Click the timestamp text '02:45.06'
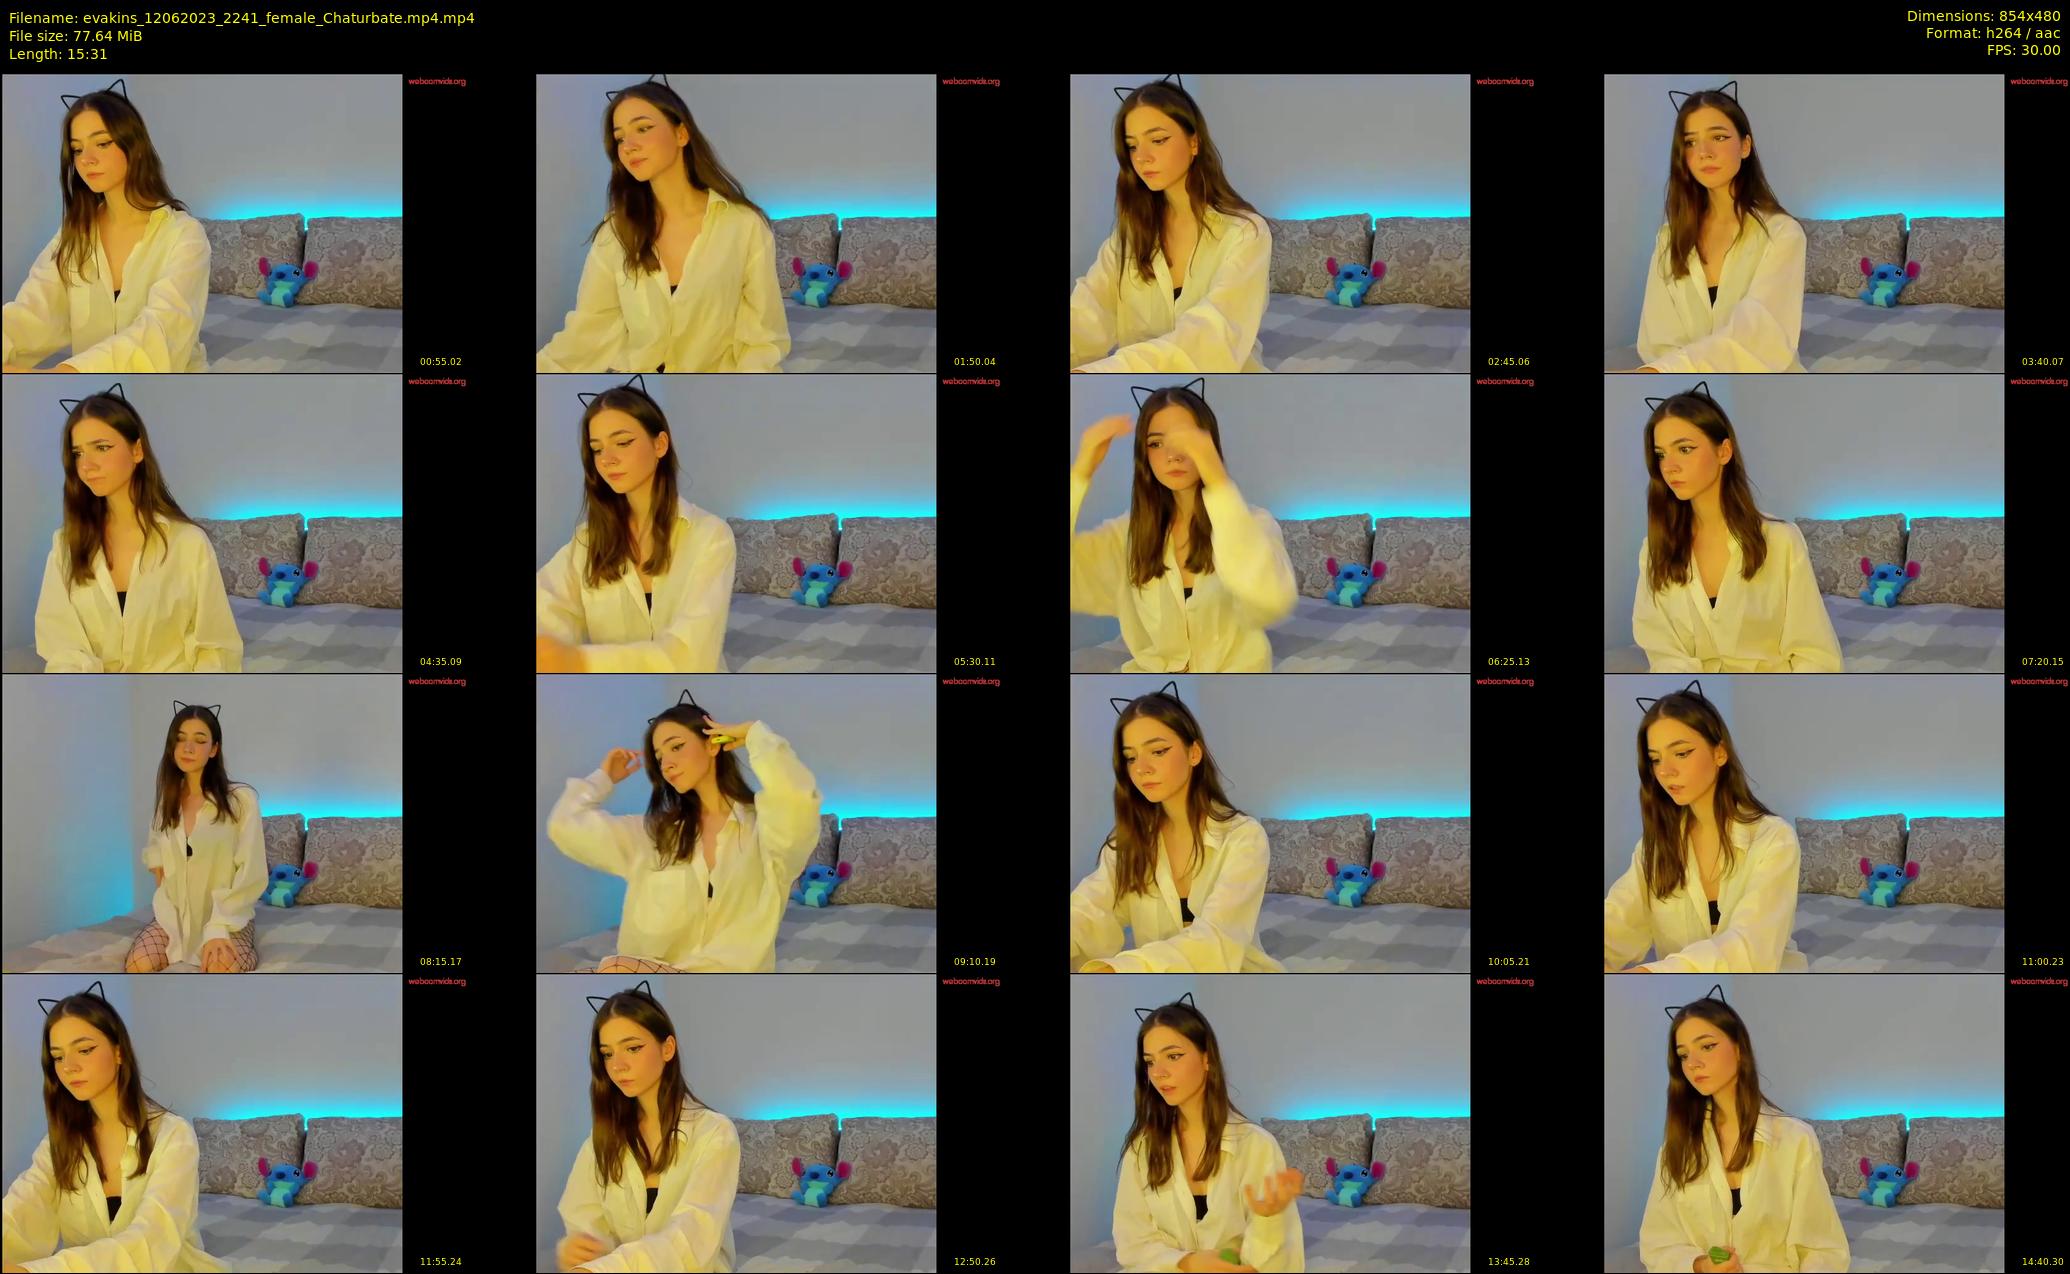 tap(1509, 362)
